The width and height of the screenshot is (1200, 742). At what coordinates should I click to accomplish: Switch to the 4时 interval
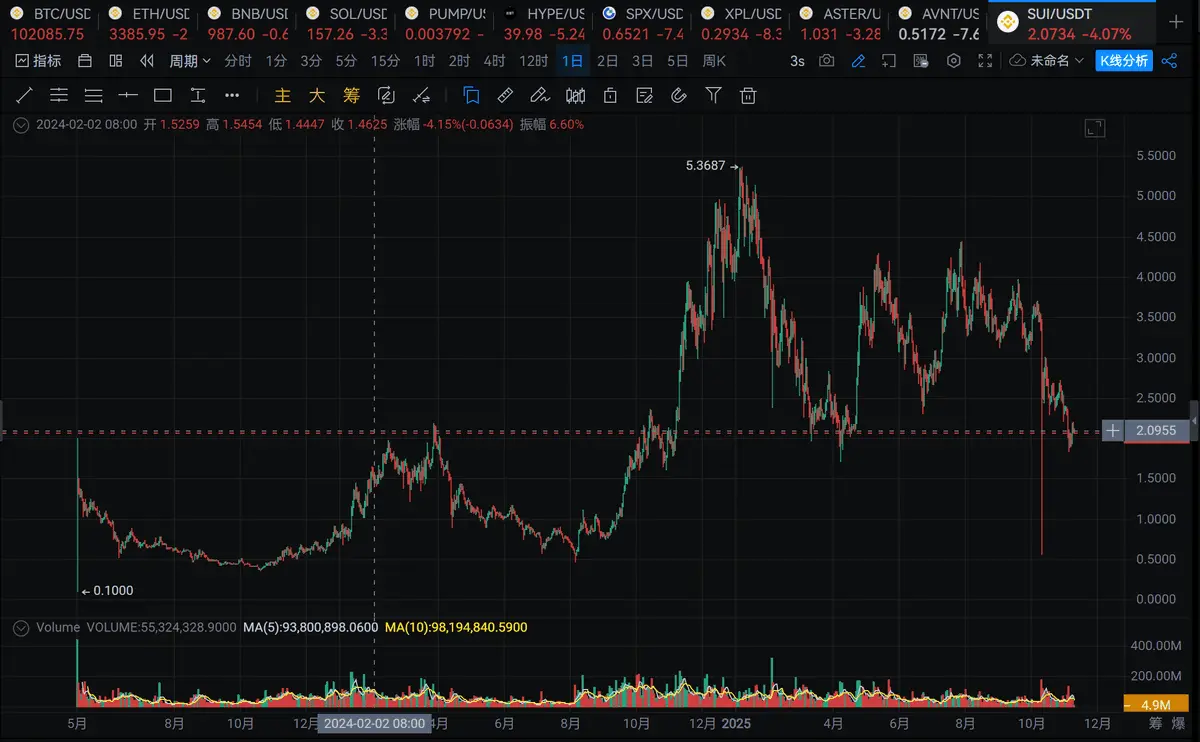494,61
